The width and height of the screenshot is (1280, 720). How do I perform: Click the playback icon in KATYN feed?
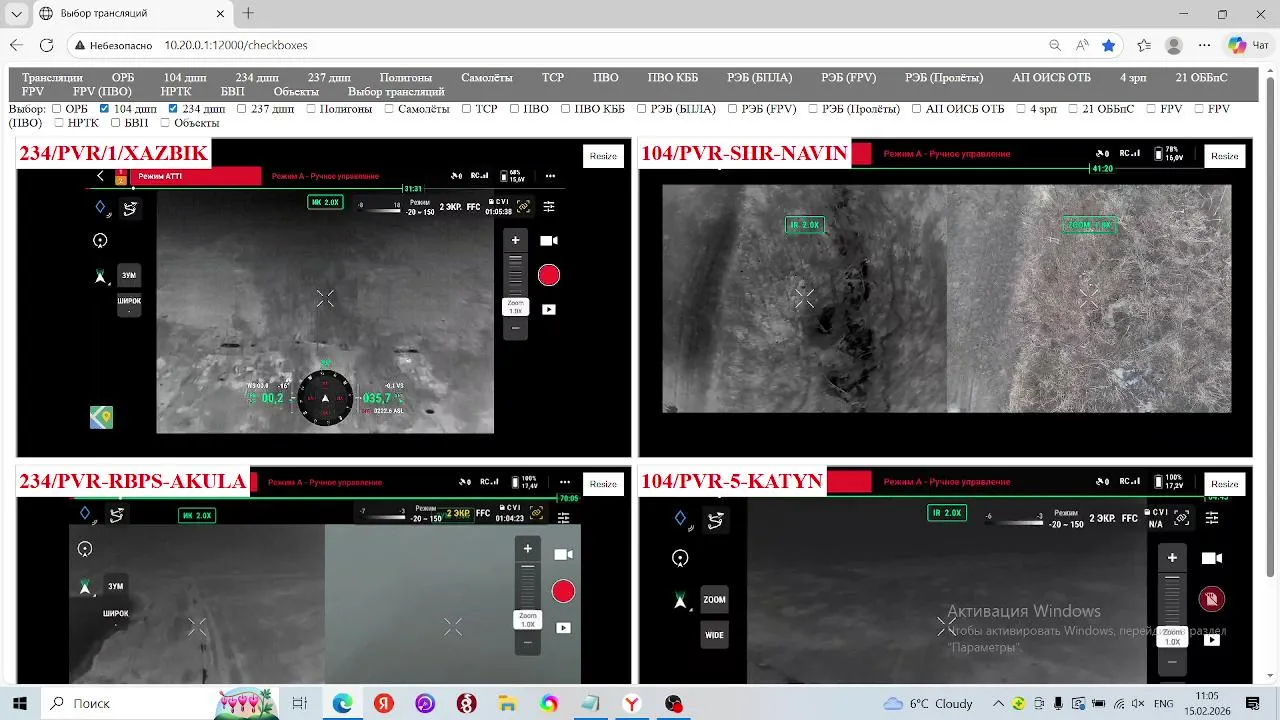pyautogui.click(x=1211, y=640)
